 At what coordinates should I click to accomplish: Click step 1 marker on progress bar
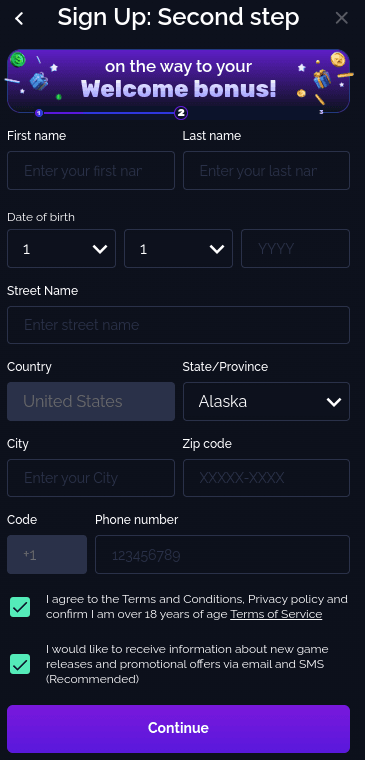click(x=39, y=113)
